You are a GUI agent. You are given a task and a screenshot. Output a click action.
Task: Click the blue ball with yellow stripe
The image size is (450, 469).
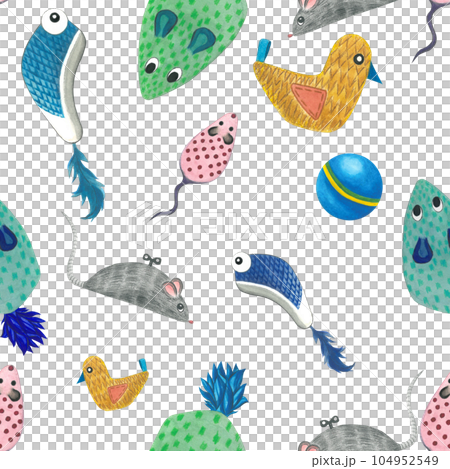point(349,187)
